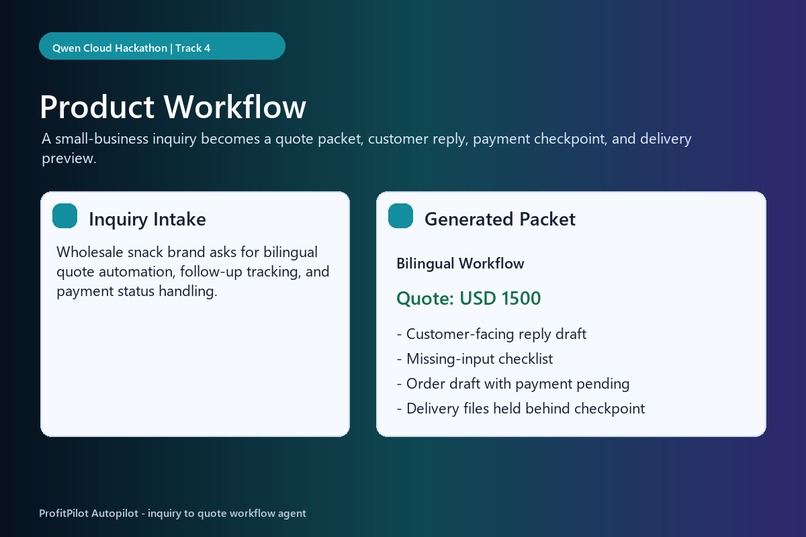806x537 pixels.
Task: Select the Qwen Cloud Hackathon Track 4 badge
Action: (162, 46)
